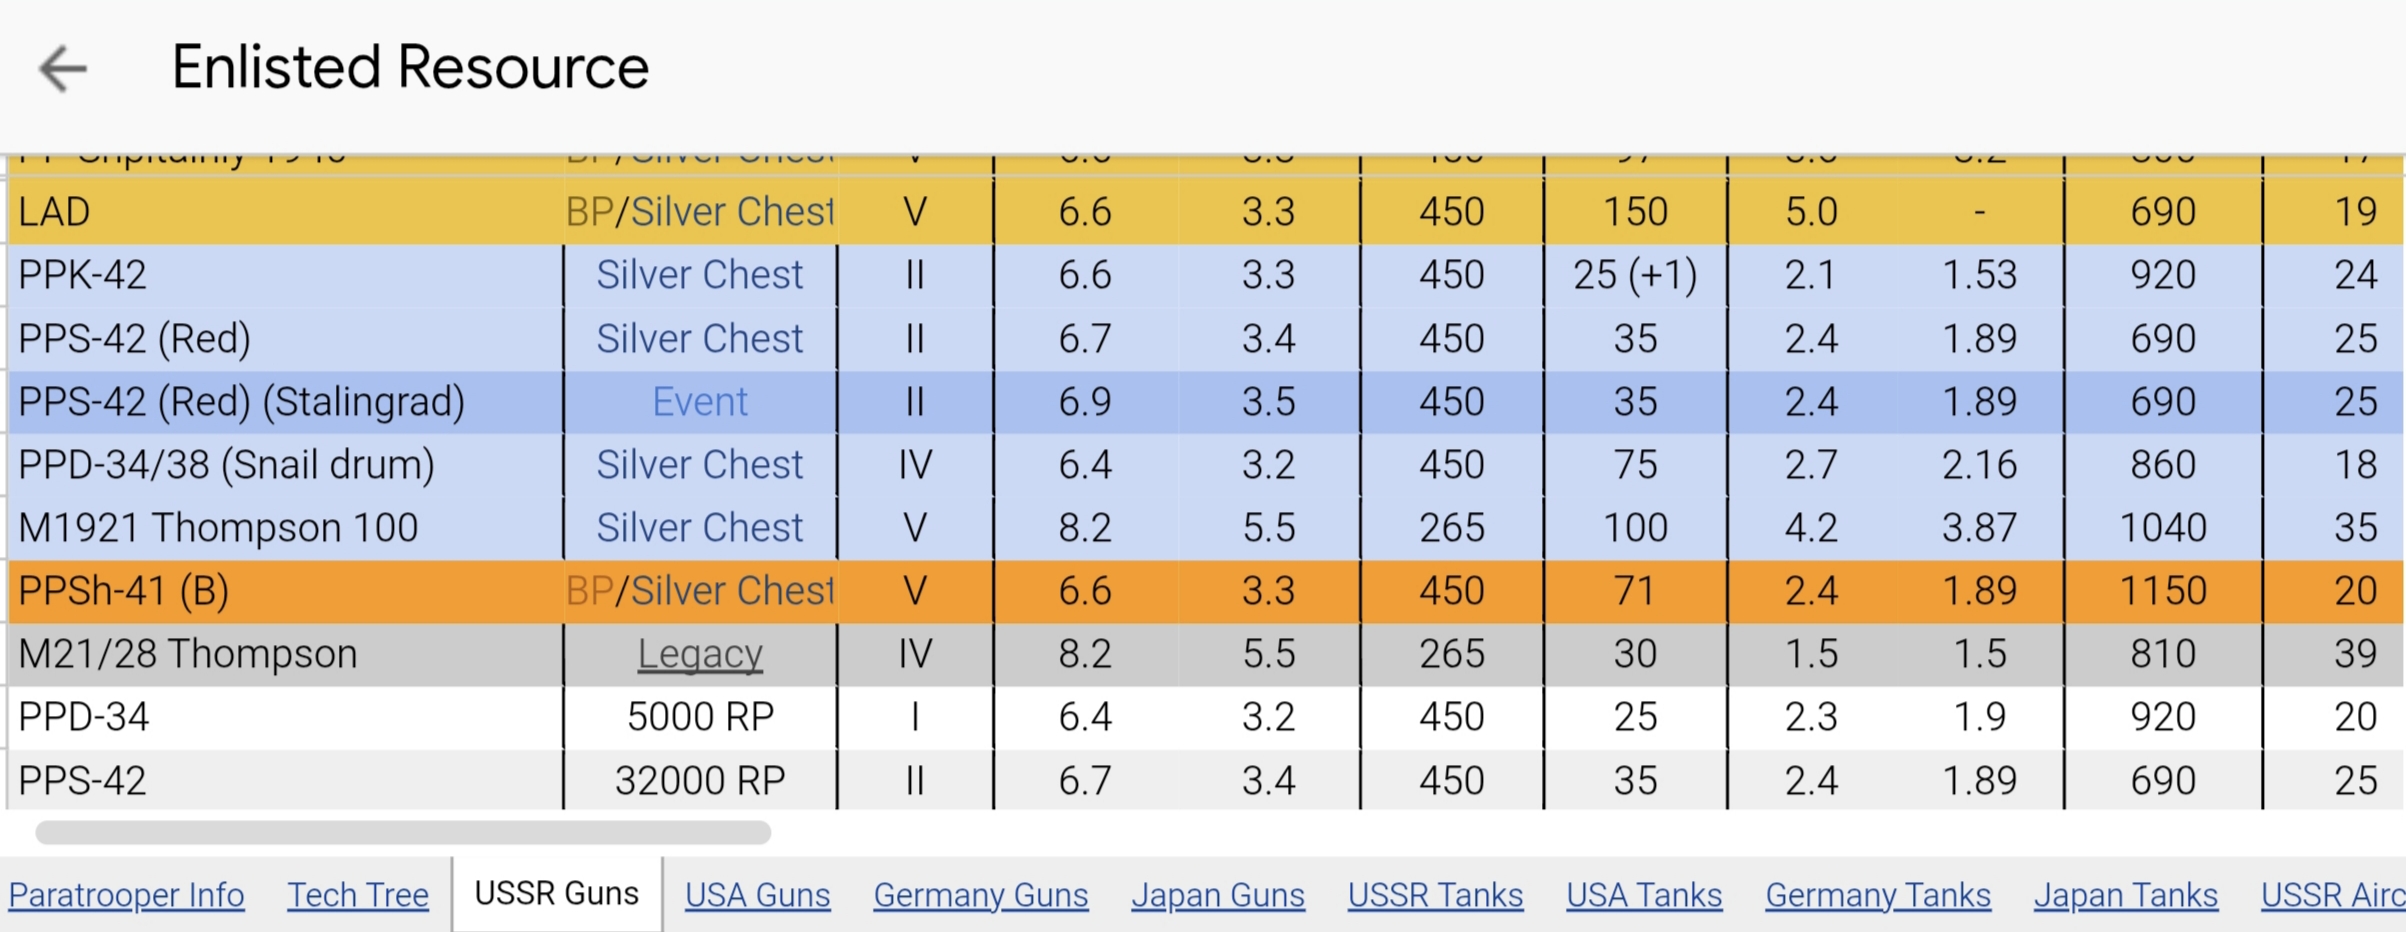Tap the back arrow icon

coord(63,69)
